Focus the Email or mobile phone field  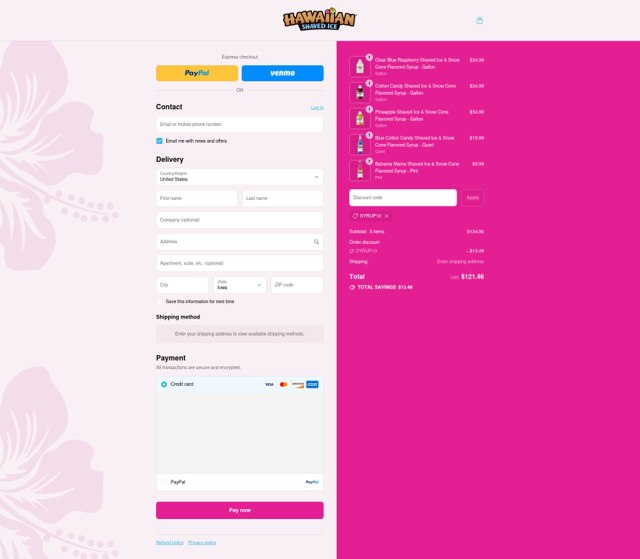(240, 124)
